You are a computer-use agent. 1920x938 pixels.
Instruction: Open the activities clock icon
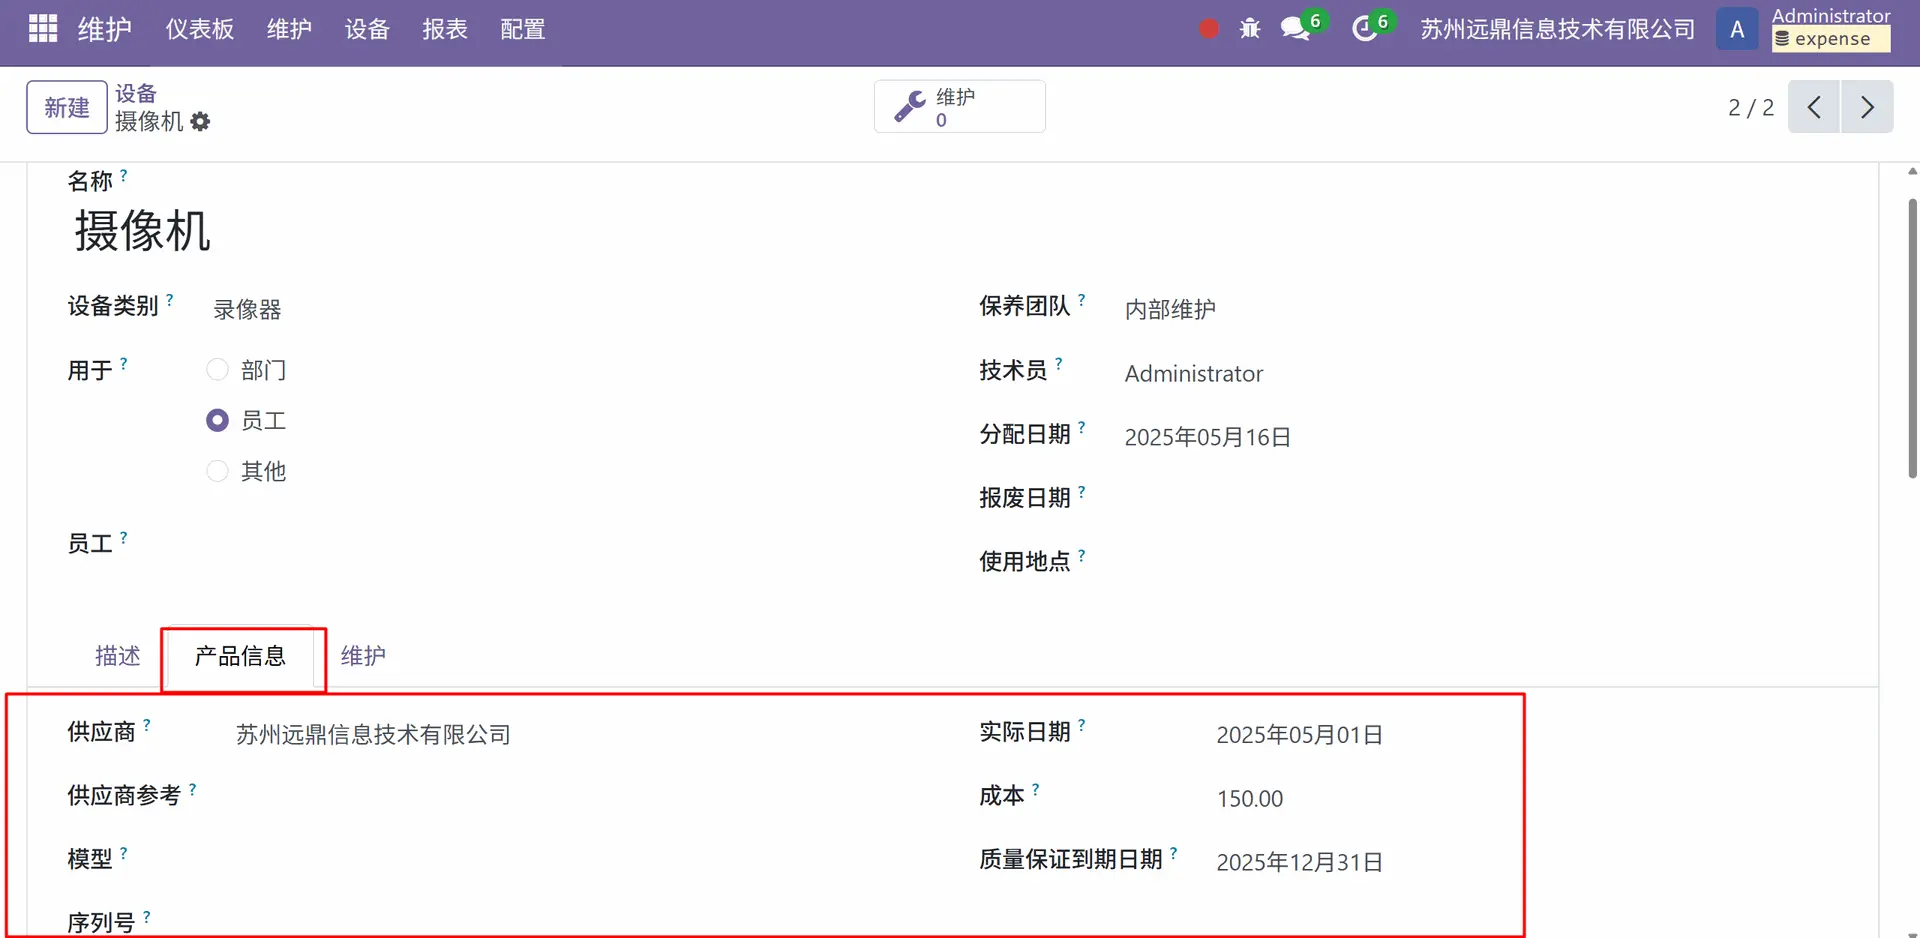point(1364,29)
